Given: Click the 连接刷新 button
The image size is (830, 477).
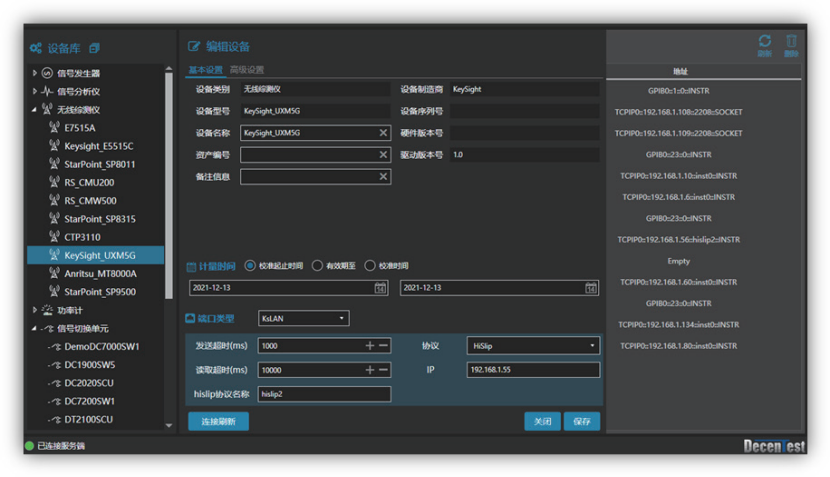Looking at the screenshot, I should 218,421.
